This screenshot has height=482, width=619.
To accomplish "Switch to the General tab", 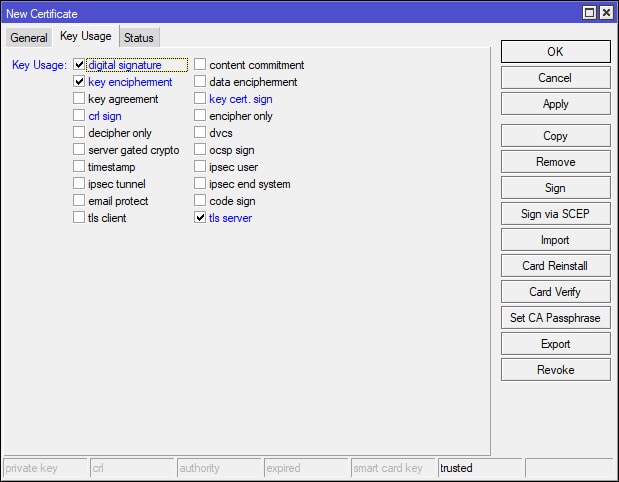I will (x=29, y=38).
